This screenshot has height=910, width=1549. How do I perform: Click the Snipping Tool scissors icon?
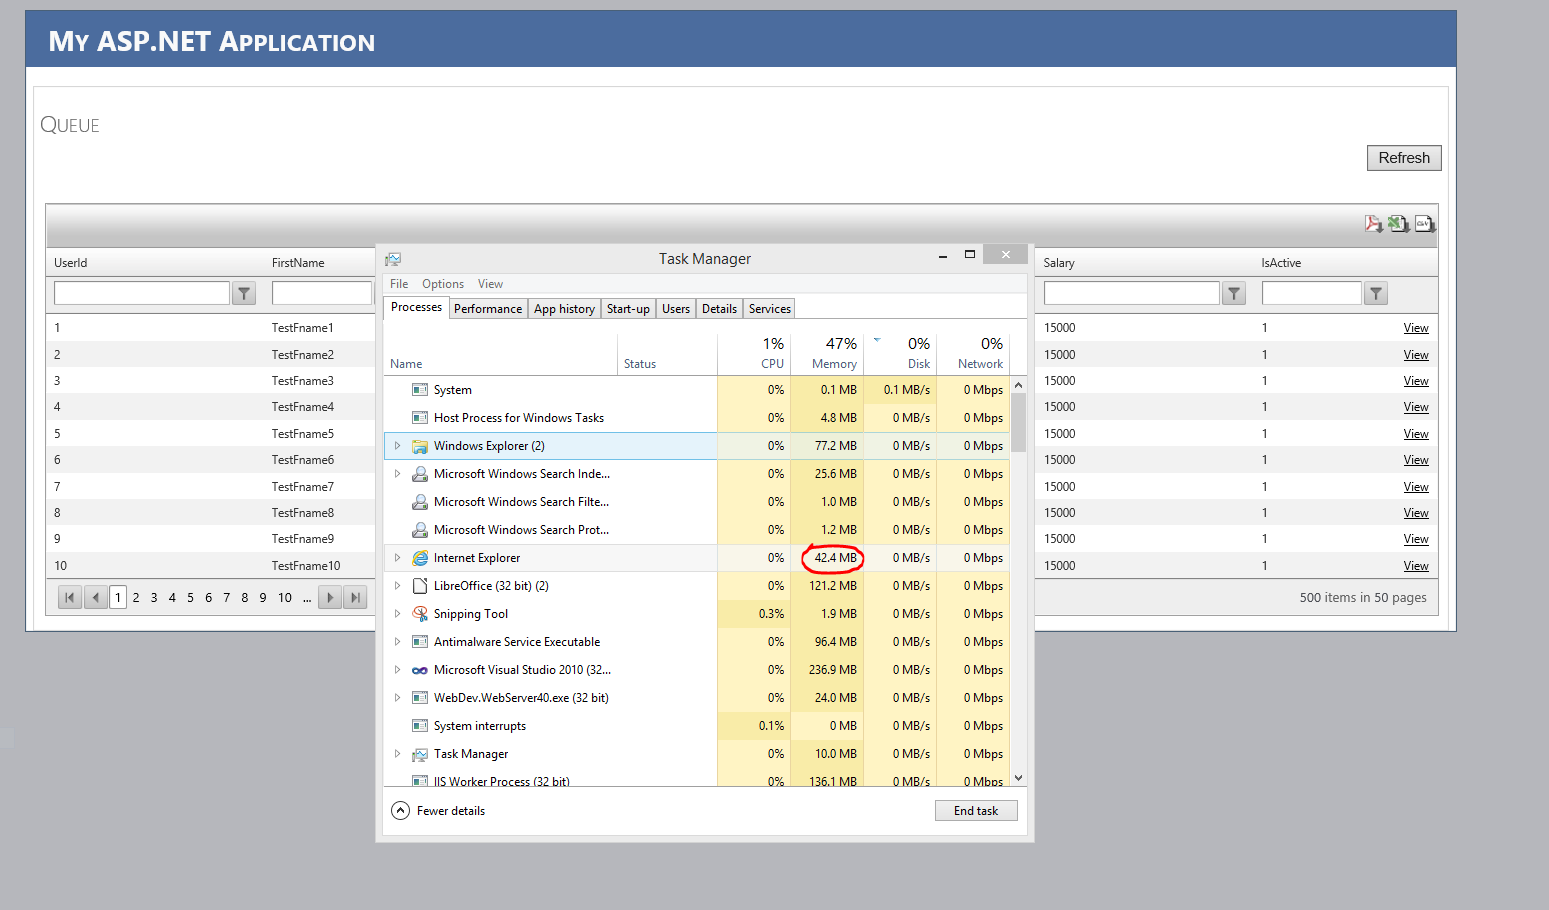[420, 614]
